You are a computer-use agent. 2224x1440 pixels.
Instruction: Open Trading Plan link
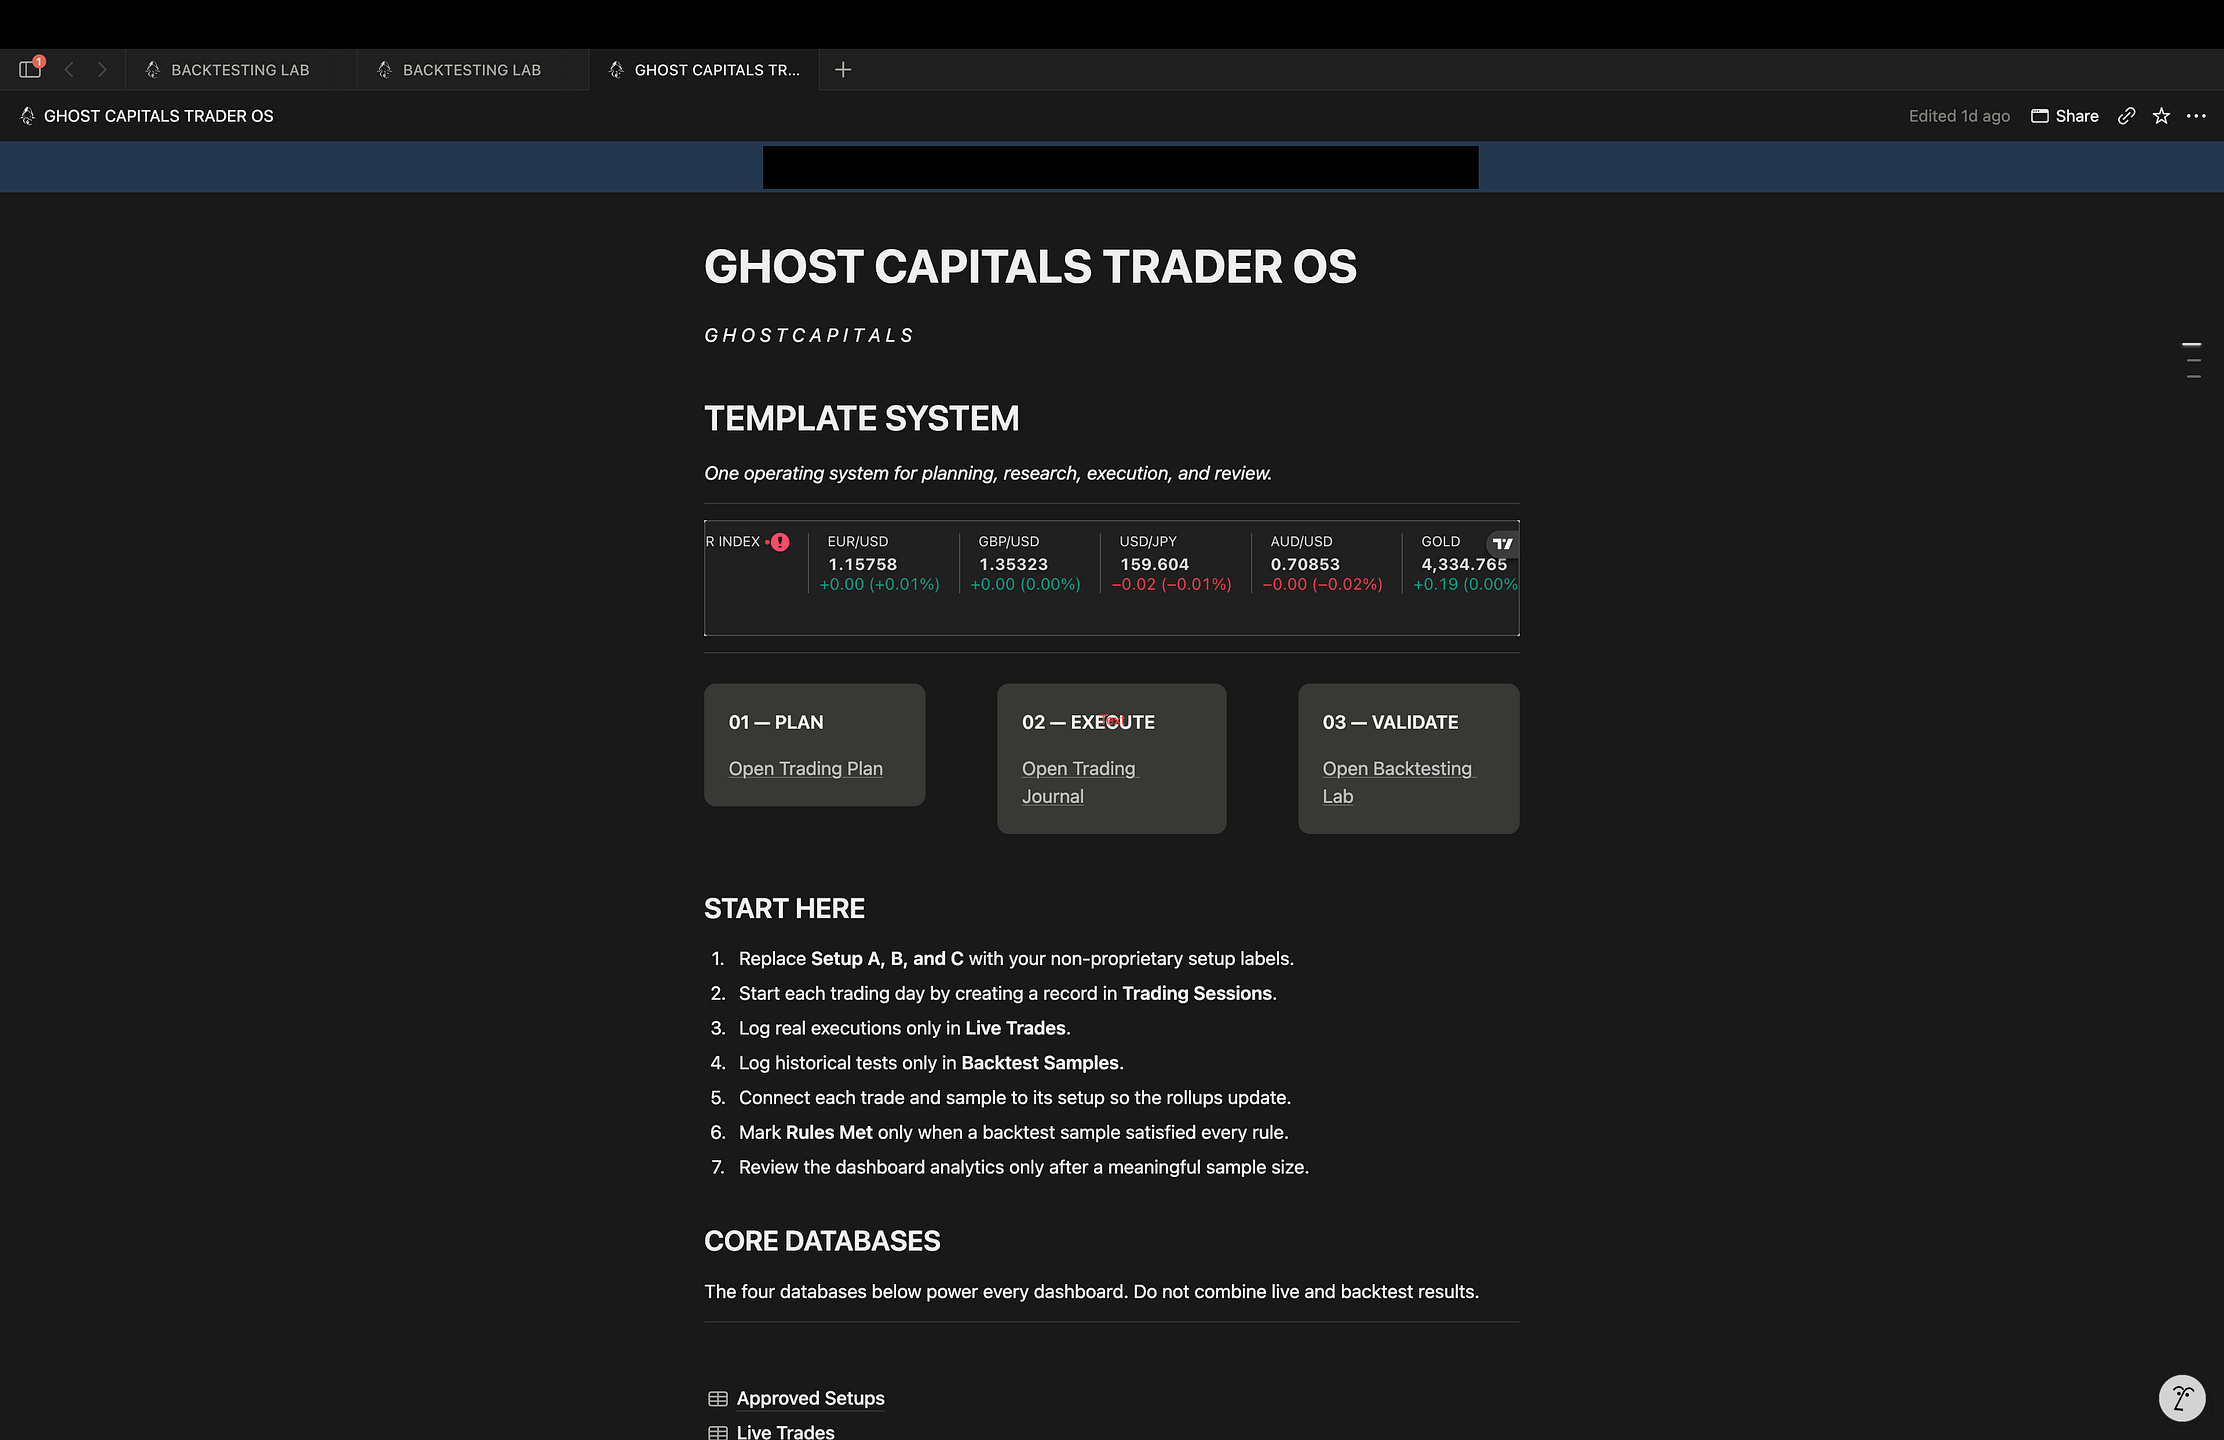806,768
